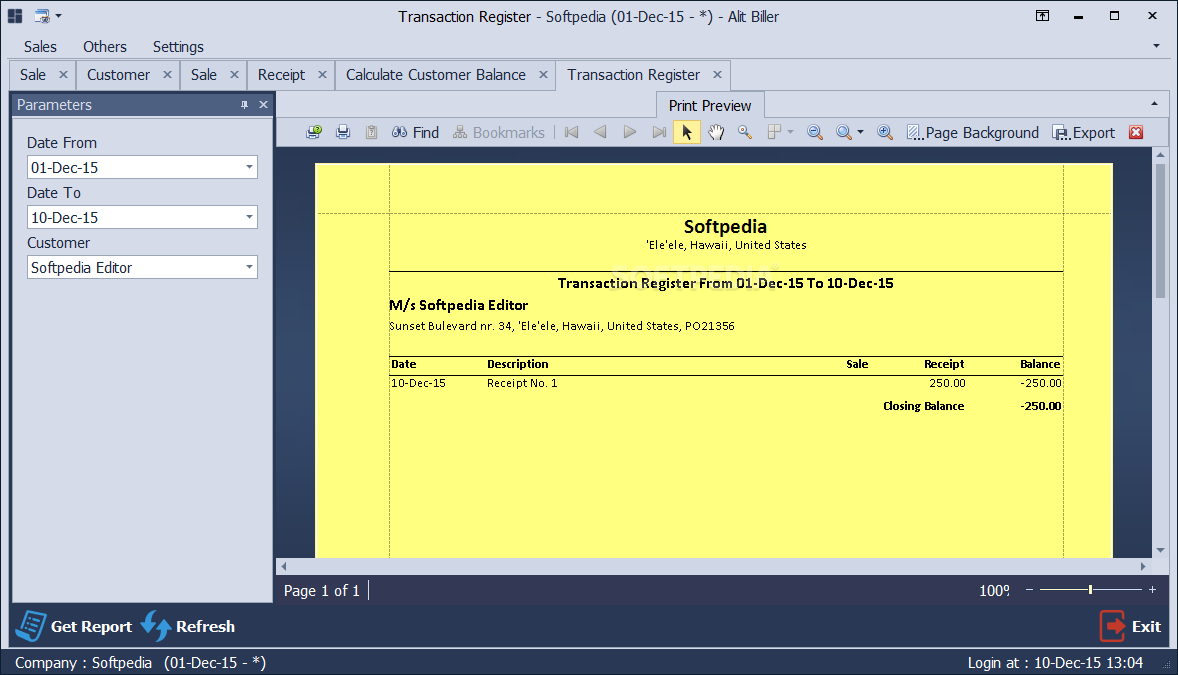Open the menu bar overflow arrow
Screen dimensions: 1178x675
coord(1156,47)
